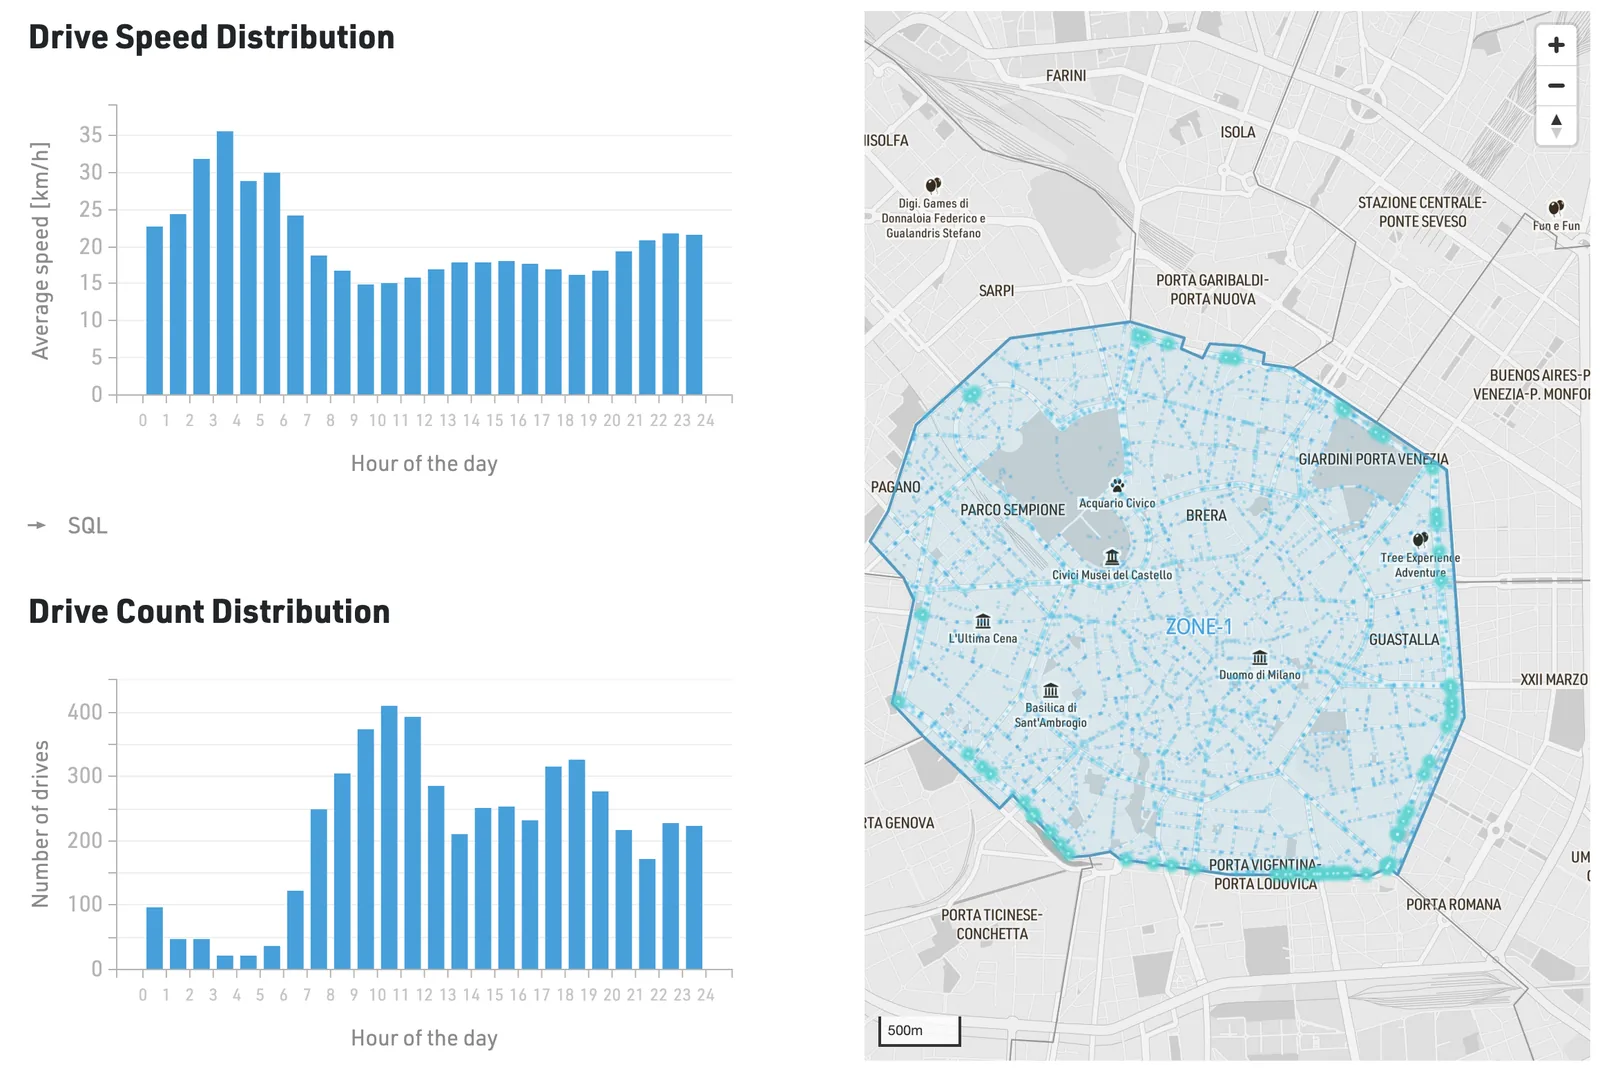Click the Digi. Games balloon icon

[933, 185]
